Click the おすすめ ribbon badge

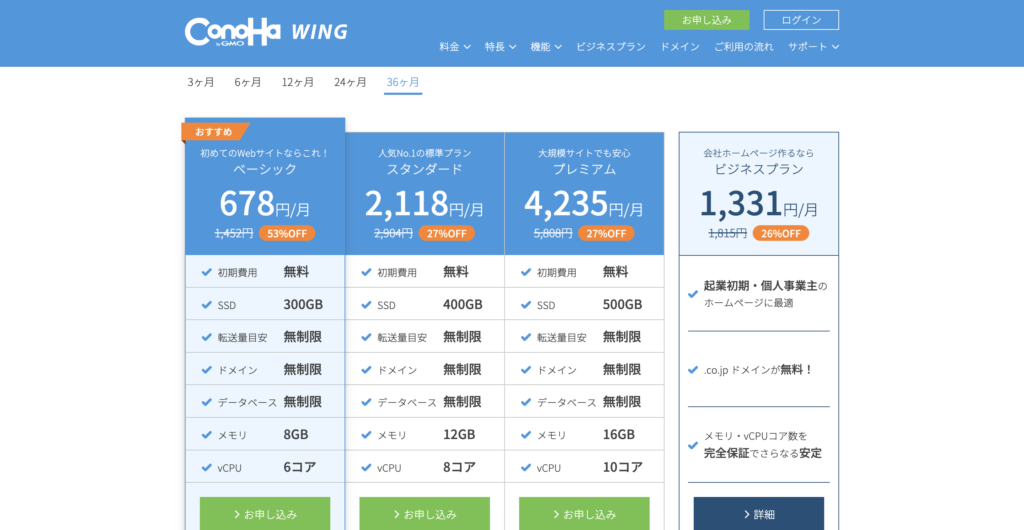pyautogui.click(x=214, y=132)
